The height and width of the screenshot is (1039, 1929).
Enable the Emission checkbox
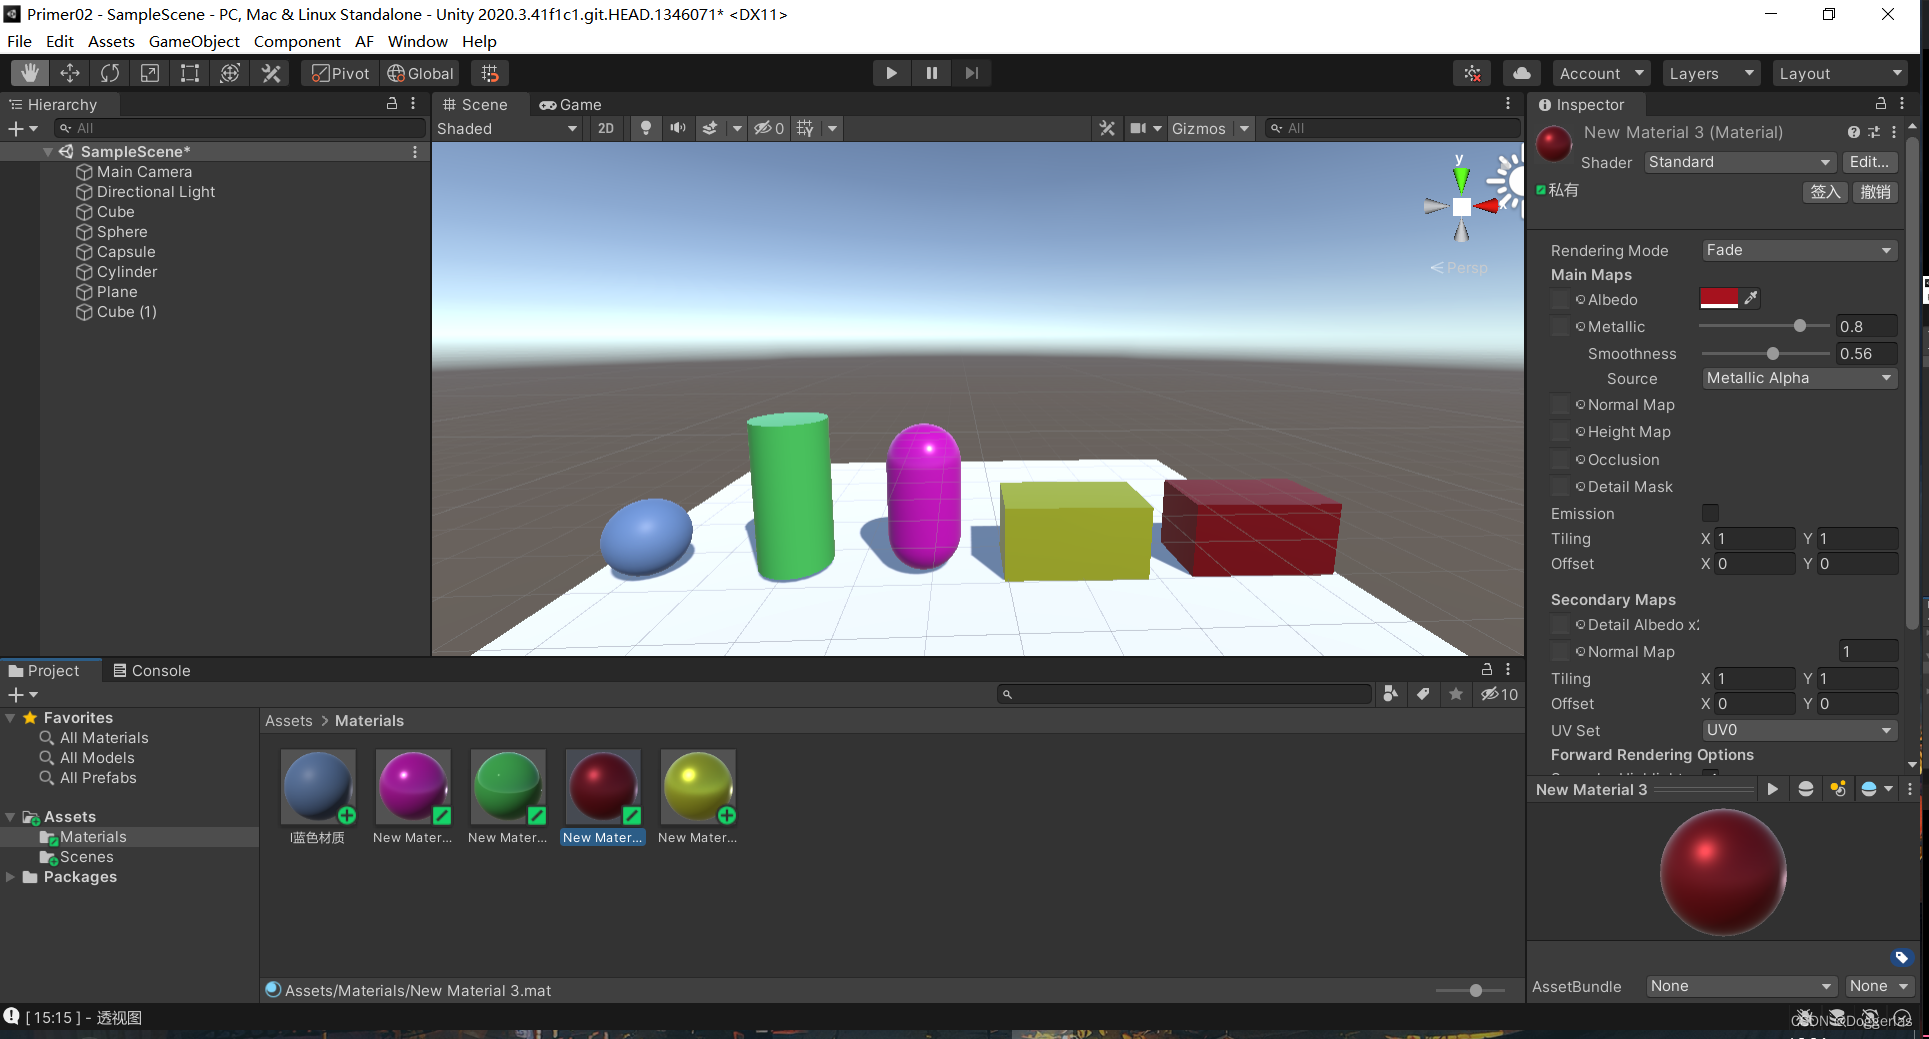(1710, 513)
